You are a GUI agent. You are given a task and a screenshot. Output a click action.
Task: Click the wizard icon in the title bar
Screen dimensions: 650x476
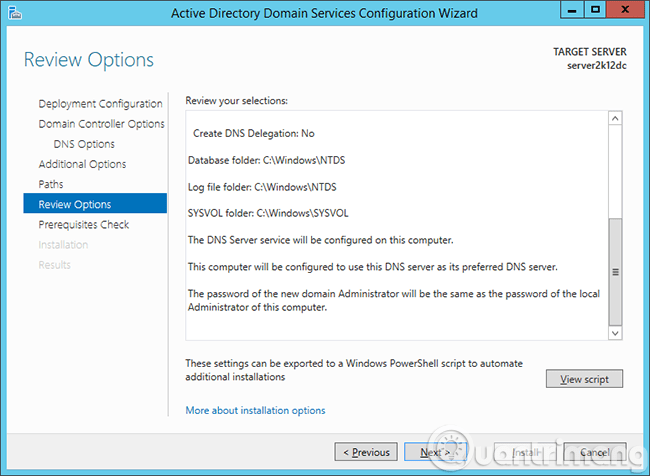point(14,13)
